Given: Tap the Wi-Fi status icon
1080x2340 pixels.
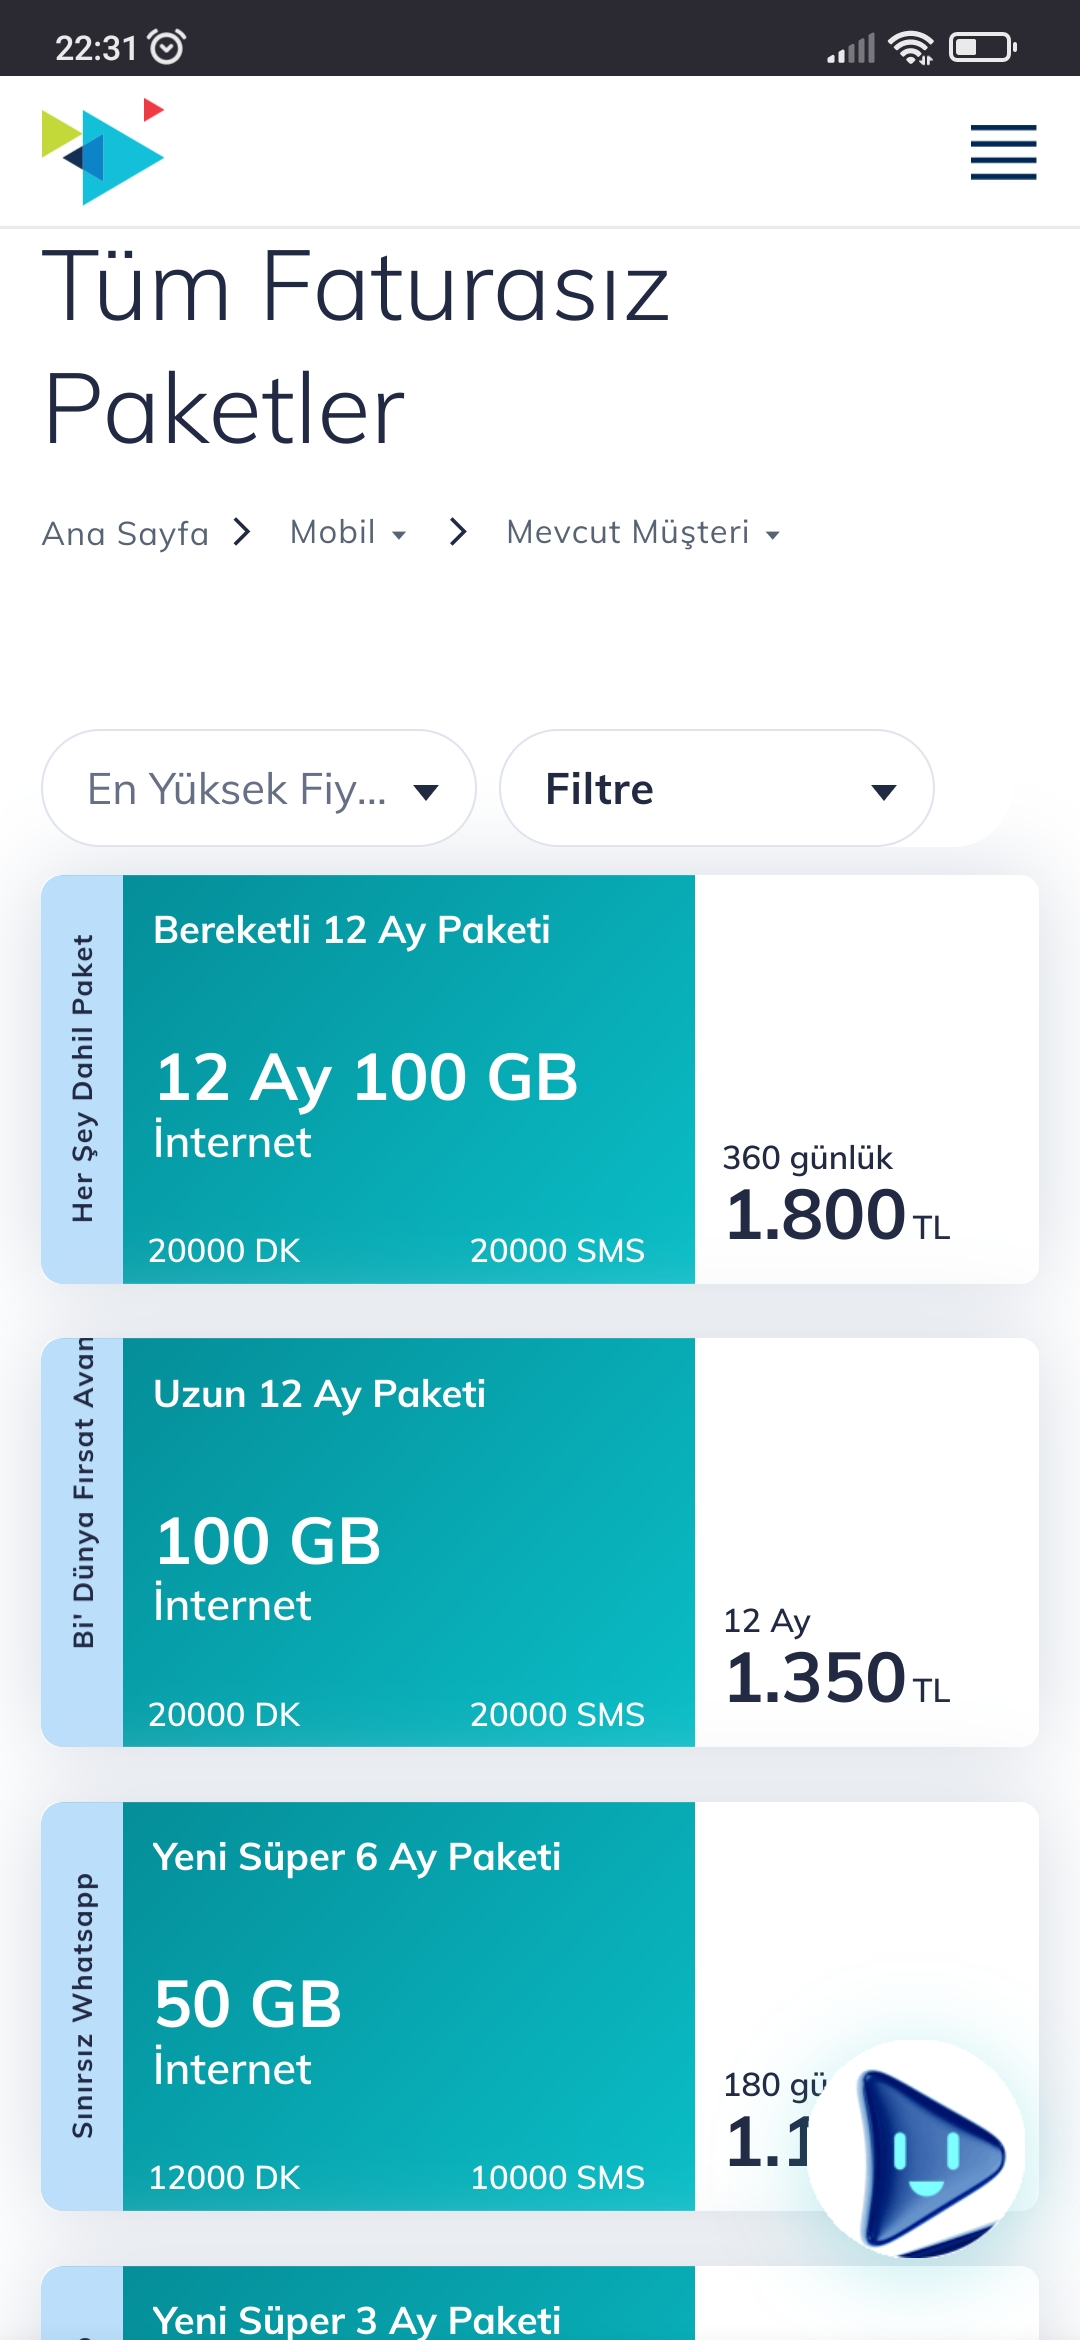Looking at the screenshot, I should 911,47.
